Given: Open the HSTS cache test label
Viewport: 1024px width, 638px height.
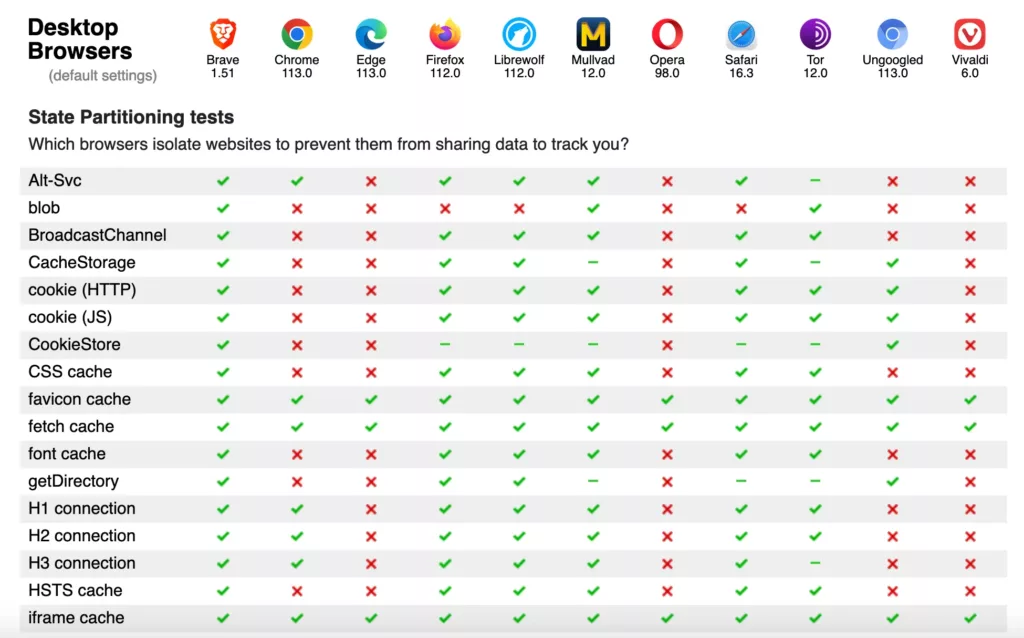Looking at the screenshot, I should 75,591.
